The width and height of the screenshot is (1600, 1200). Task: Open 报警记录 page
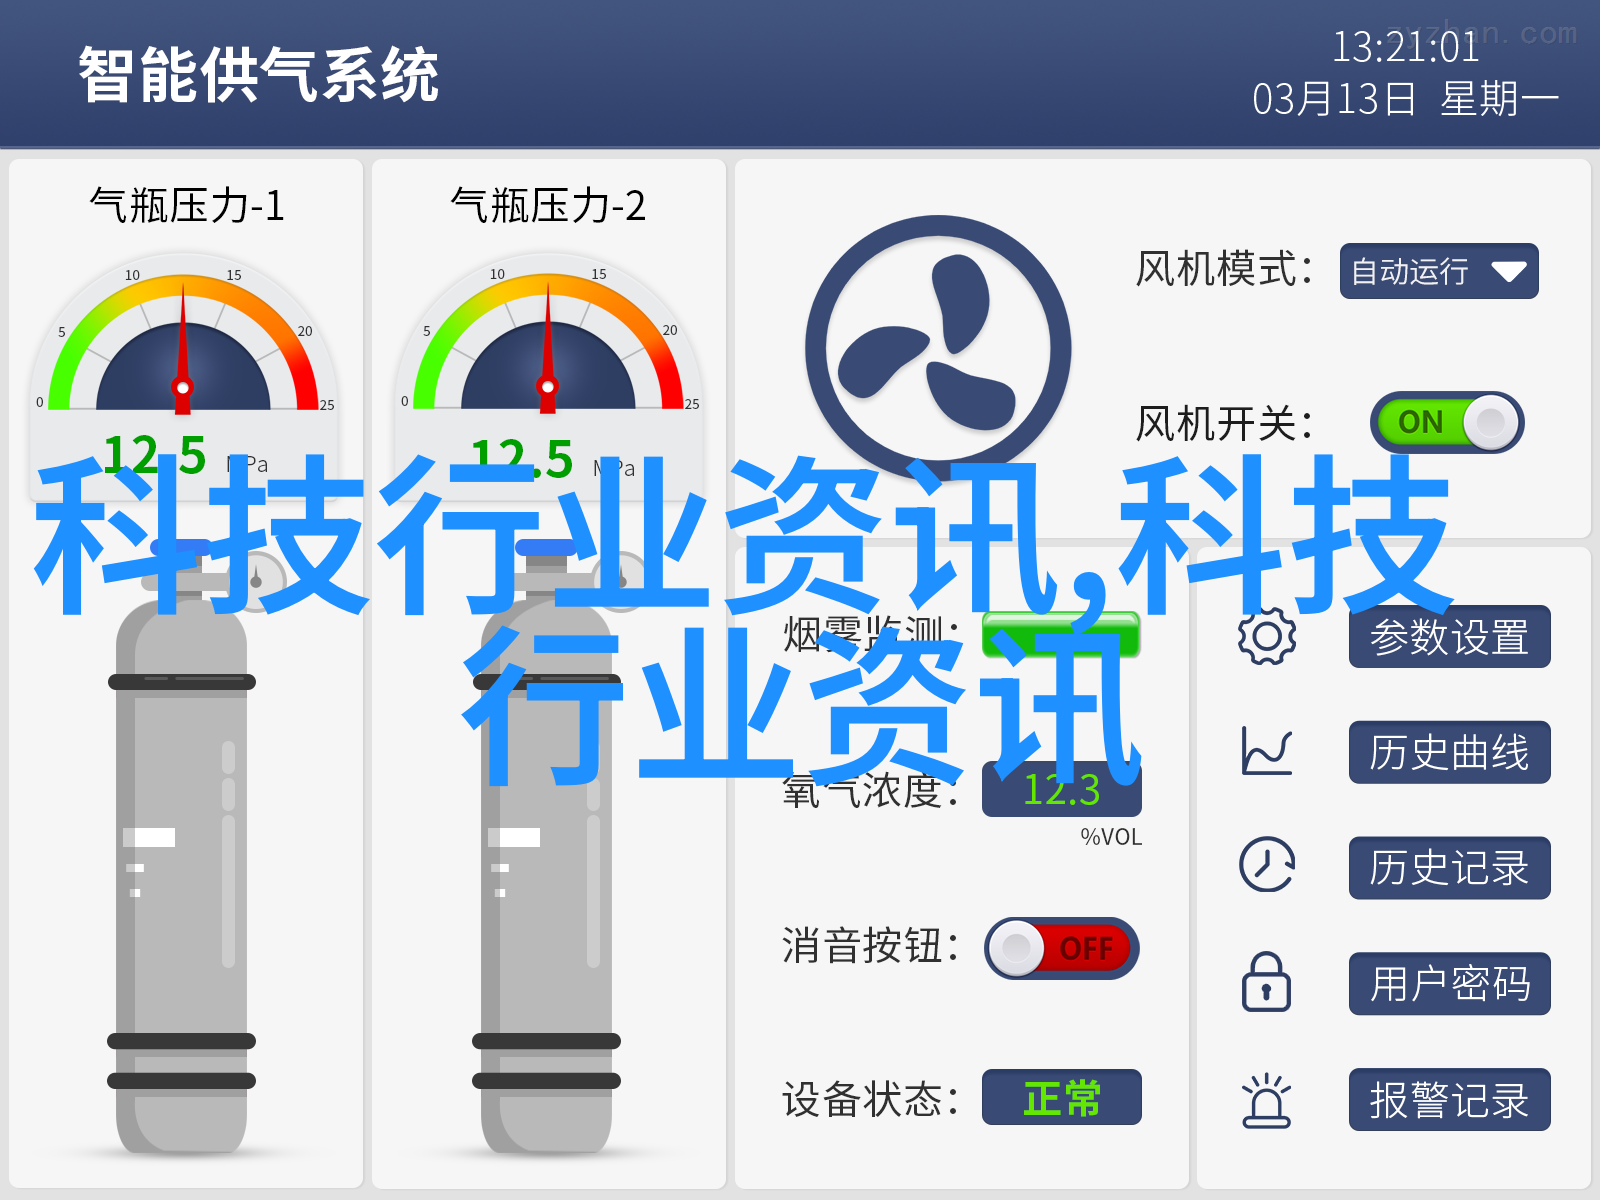pyautogui.click(x=1450, y=1100)
